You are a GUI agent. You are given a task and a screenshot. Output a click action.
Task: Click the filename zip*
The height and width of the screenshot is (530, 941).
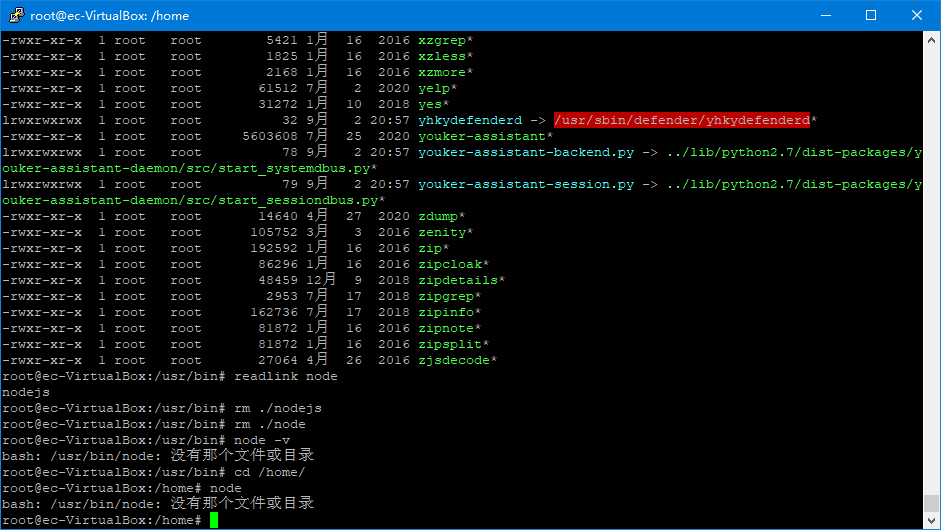pyautogui.click(x=433, y=248)
